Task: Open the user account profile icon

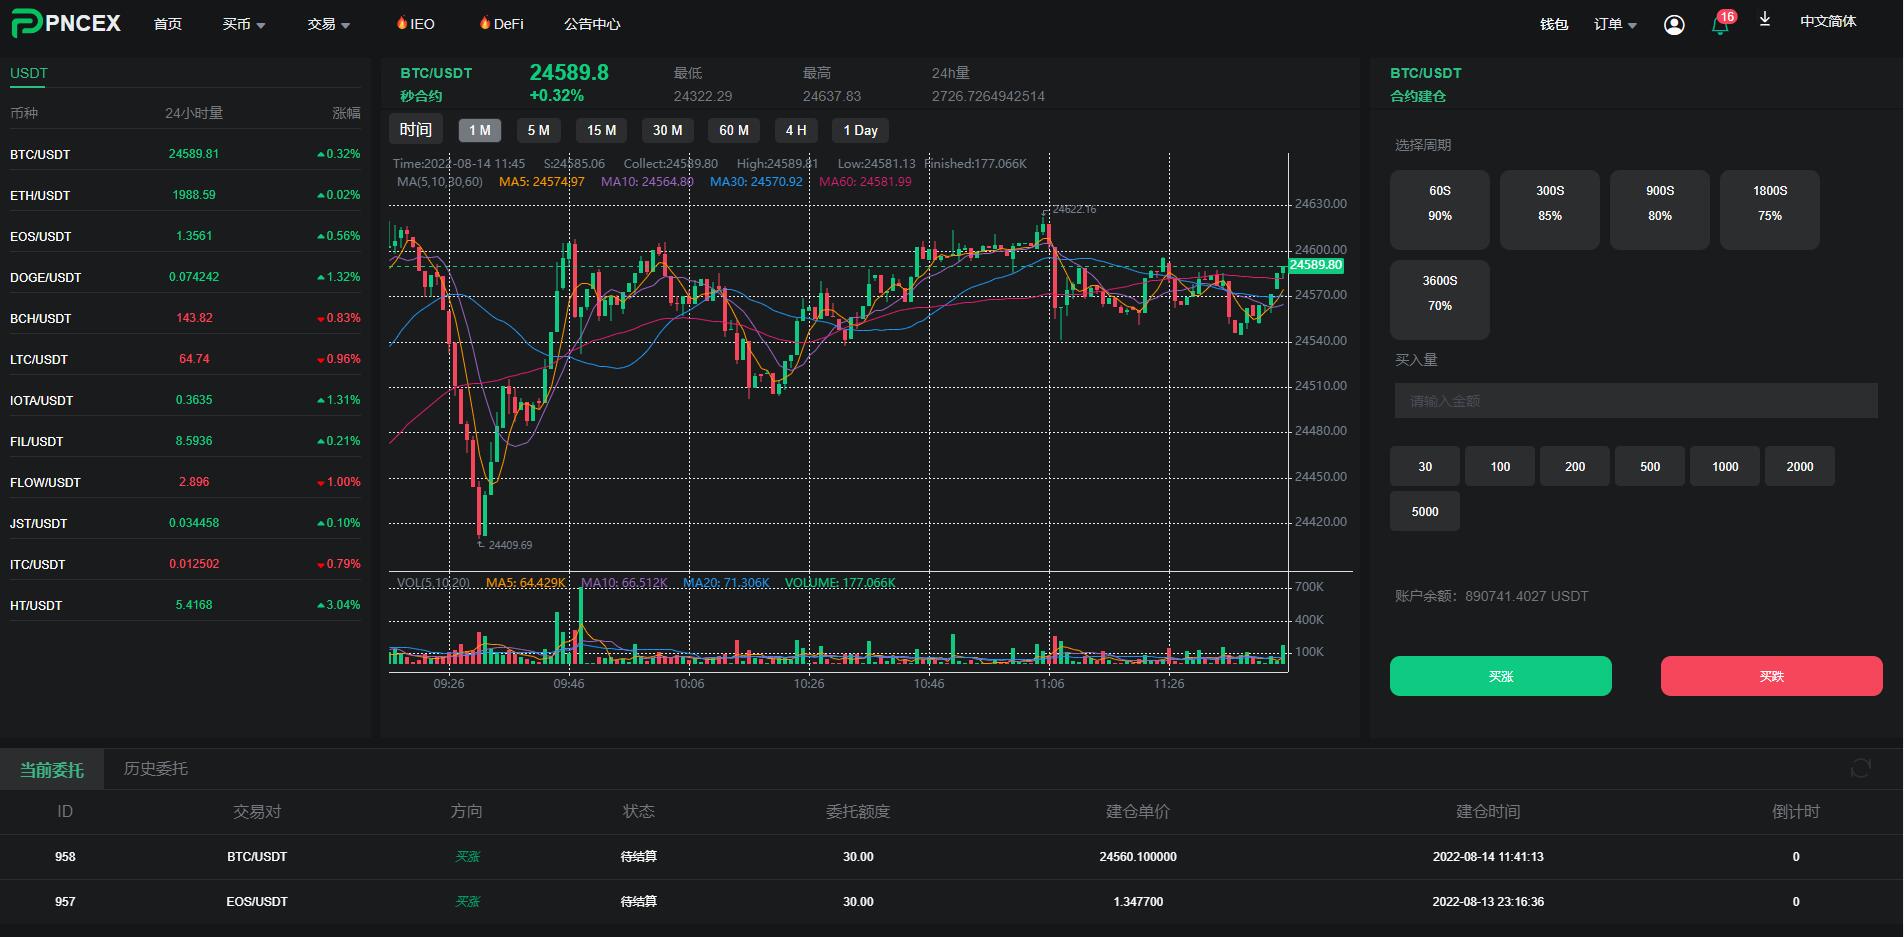Action: 1674,25
